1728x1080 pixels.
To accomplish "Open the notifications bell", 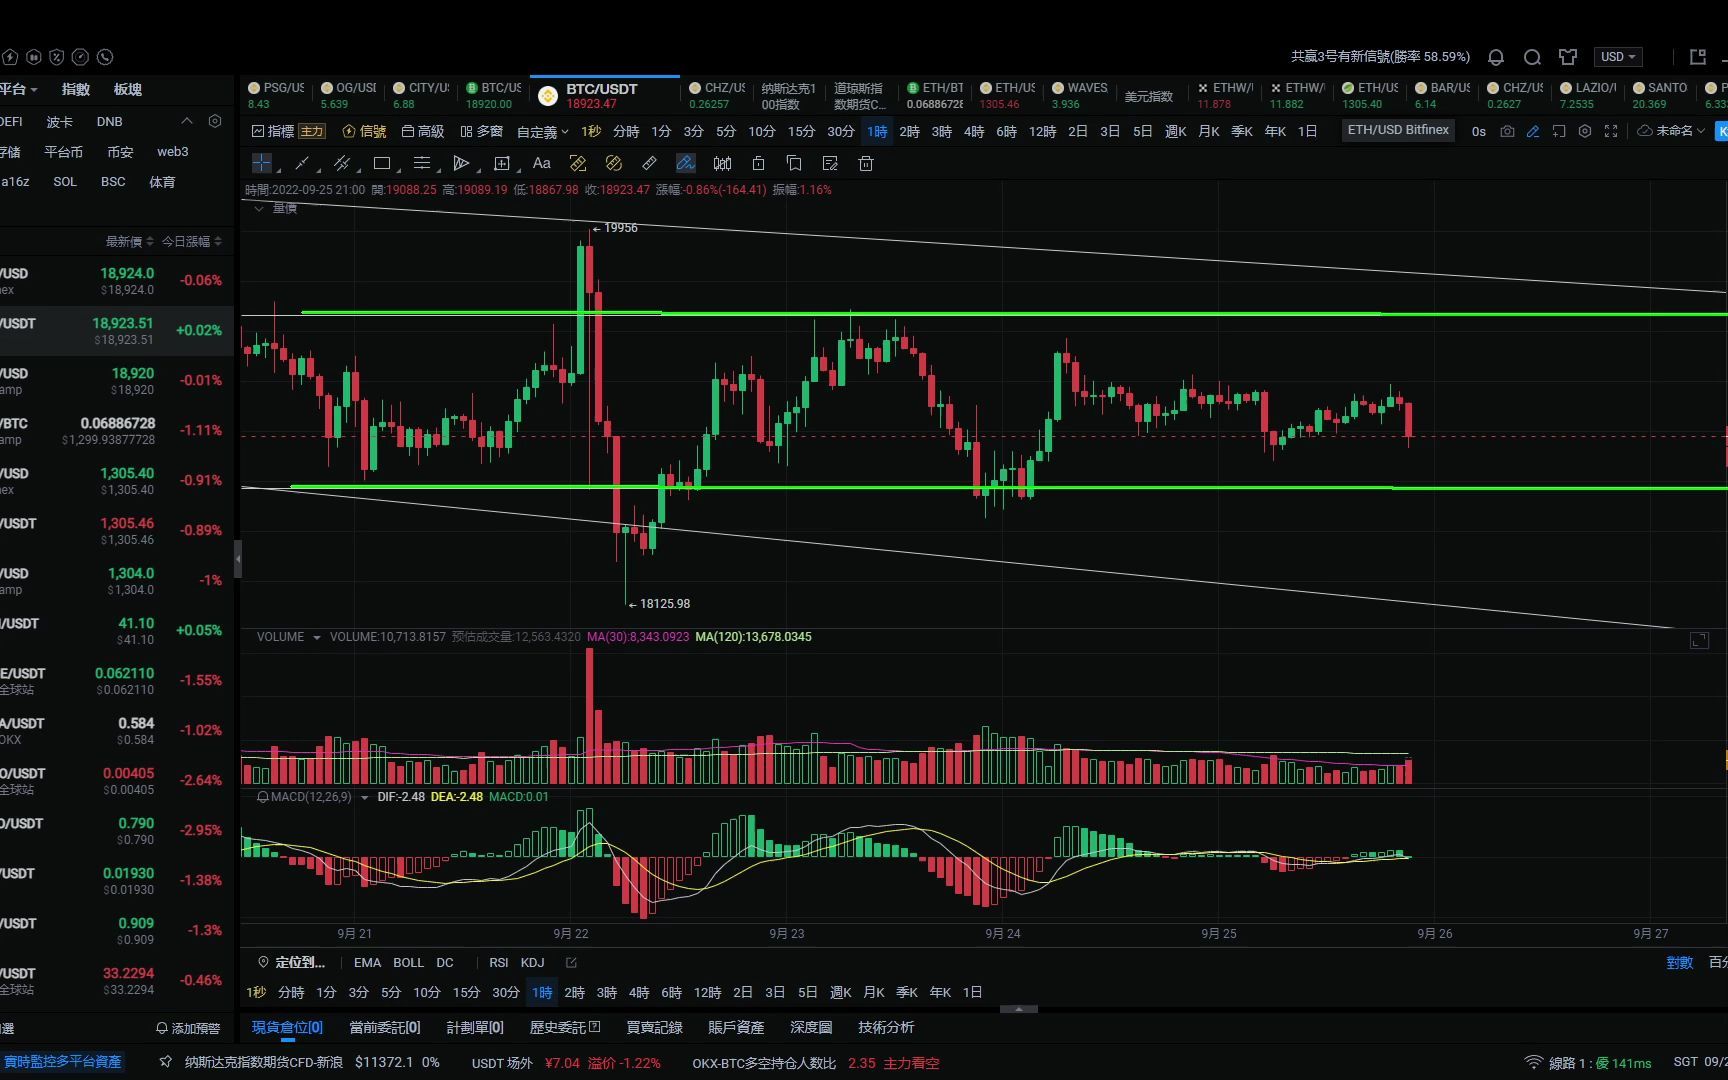I will (1496, 57).
